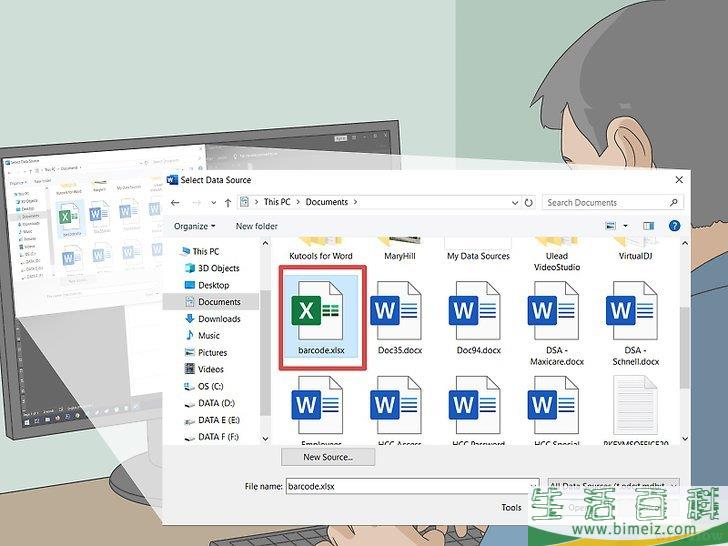Select This PC in navigation tree
The height and width of the screenshot is (546, 728).
pyautogui.click(x=200, y=251)
